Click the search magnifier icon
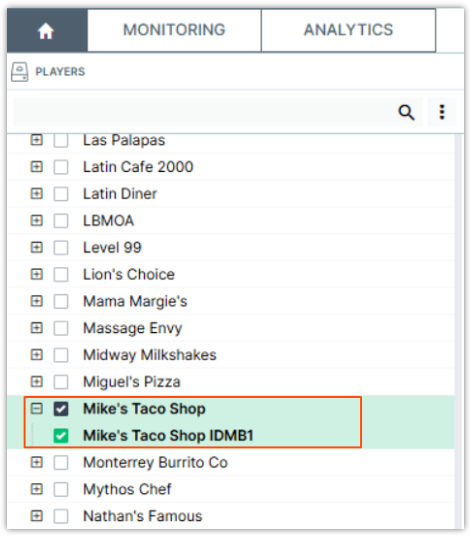This screenshot has width=471, height=537. 406,112
